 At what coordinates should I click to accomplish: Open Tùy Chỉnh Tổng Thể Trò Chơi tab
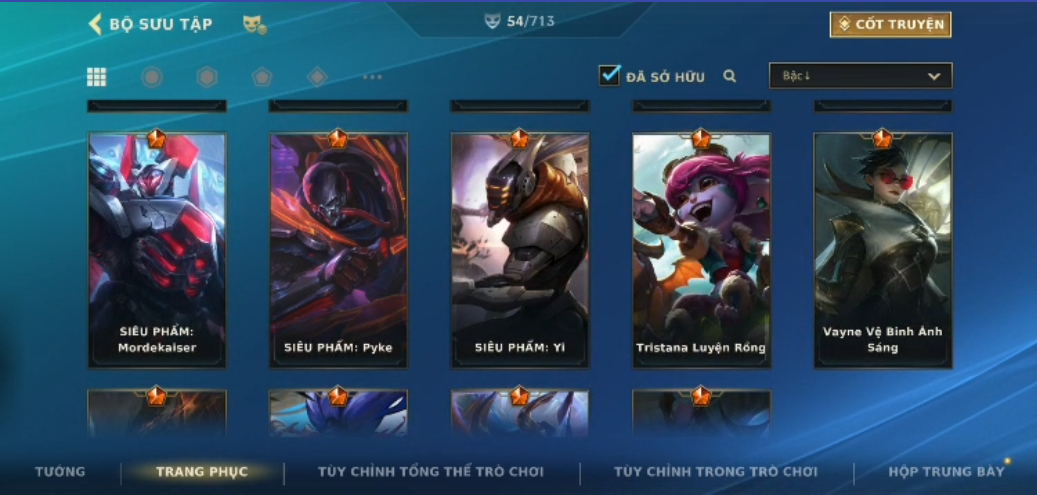(x=431, y=472)
